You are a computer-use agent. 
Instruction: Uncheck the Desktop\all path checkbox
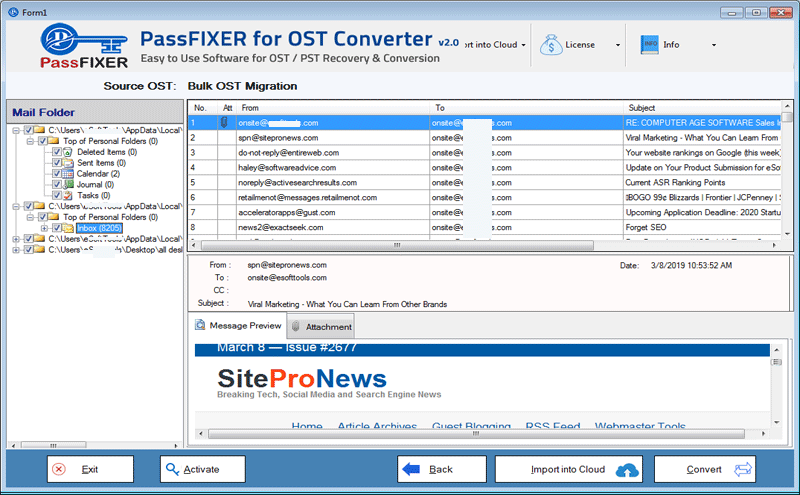(x=29, y=250)
